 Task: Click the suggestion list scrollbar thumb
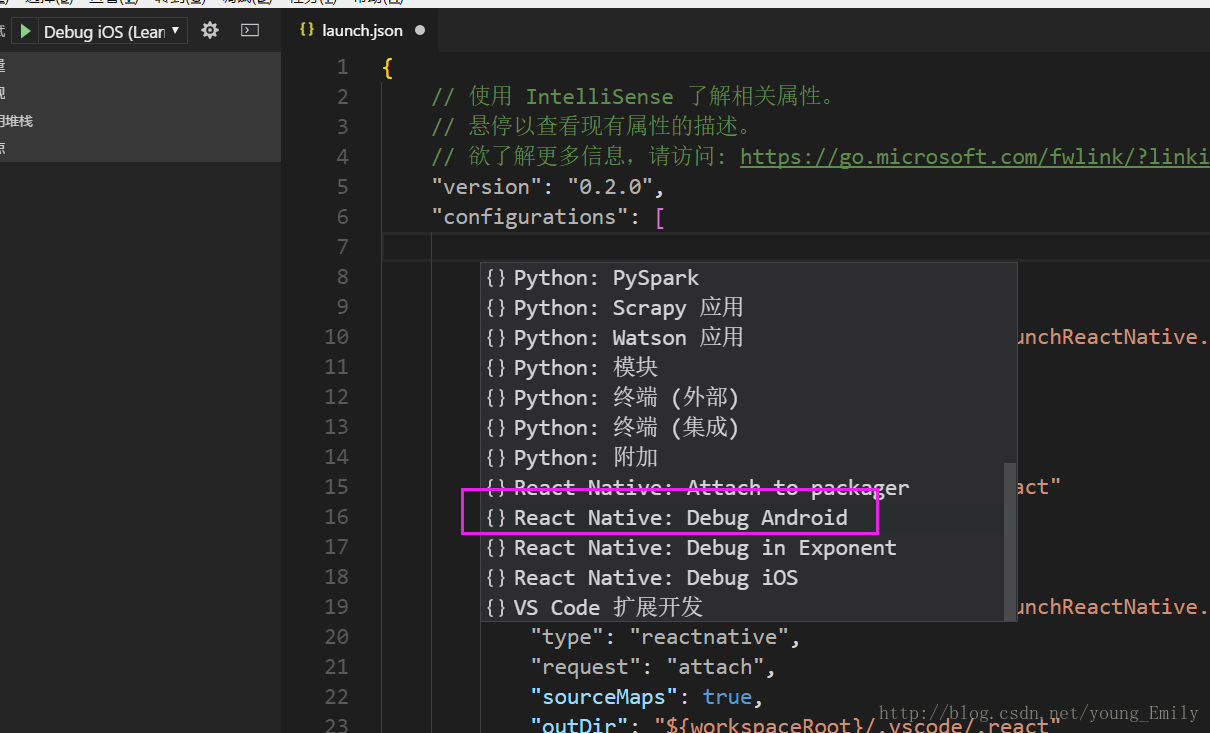click(1009, 540)
